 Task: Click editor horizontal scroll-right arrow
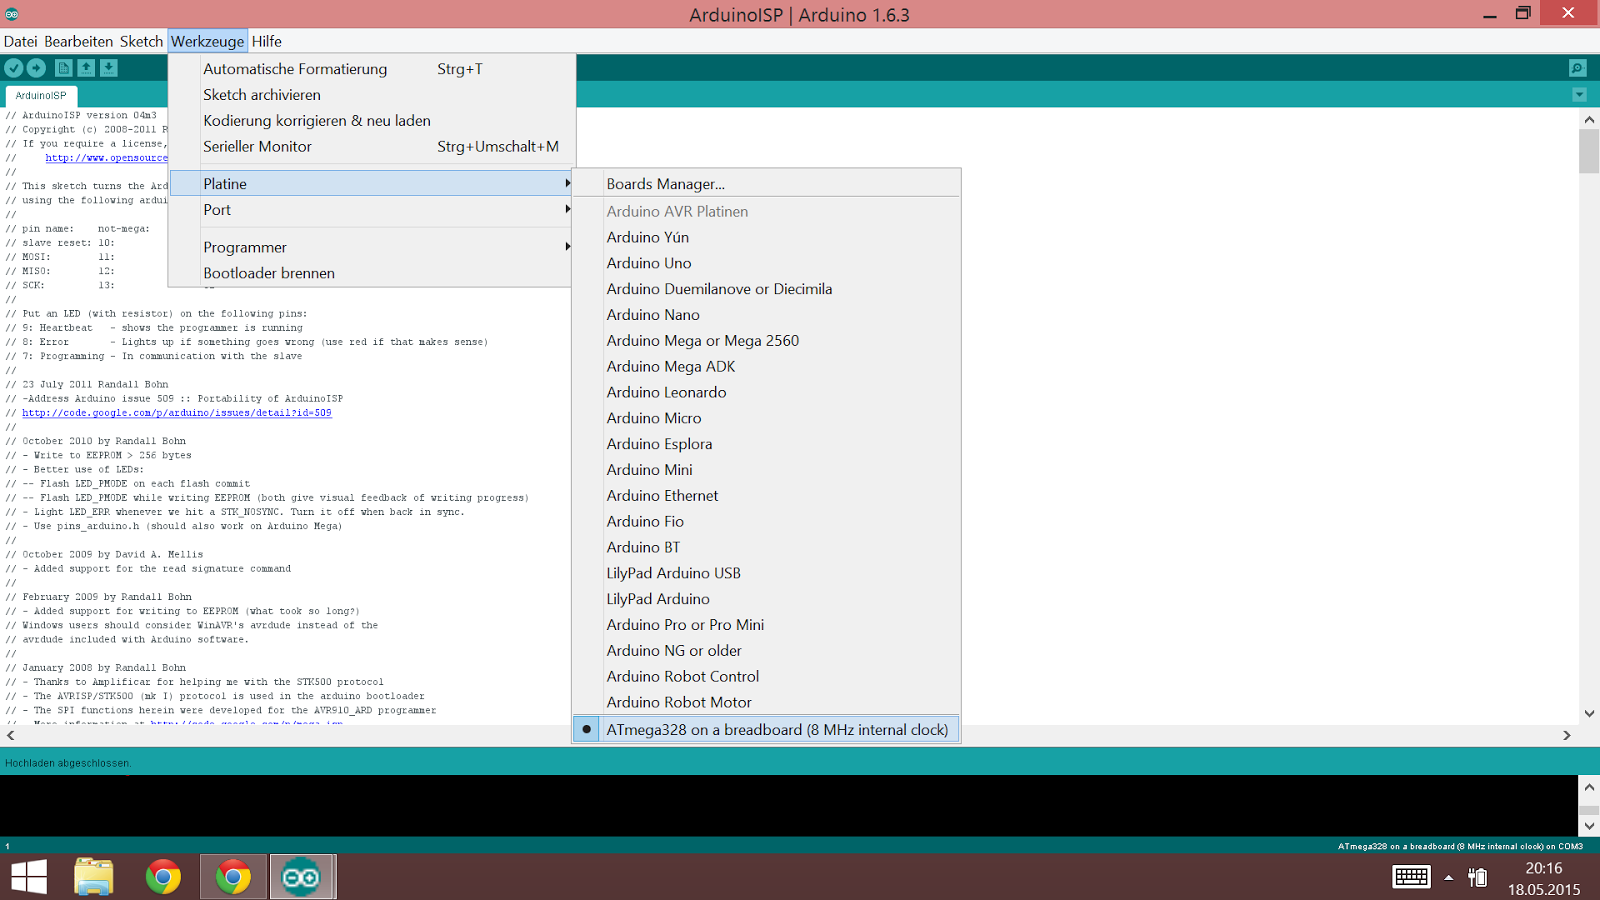pyautogui.click(x=1567, y=735)
